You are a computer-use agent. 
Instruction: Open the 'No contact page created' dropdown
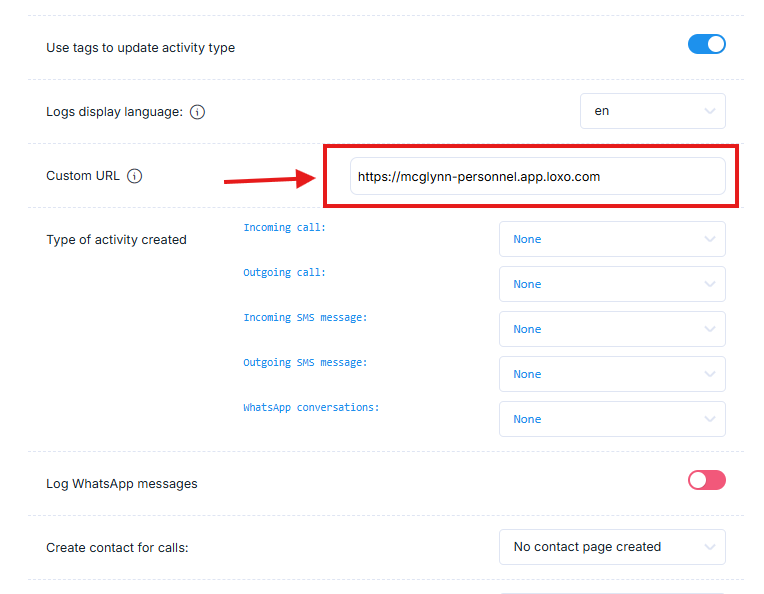(612, 547)
